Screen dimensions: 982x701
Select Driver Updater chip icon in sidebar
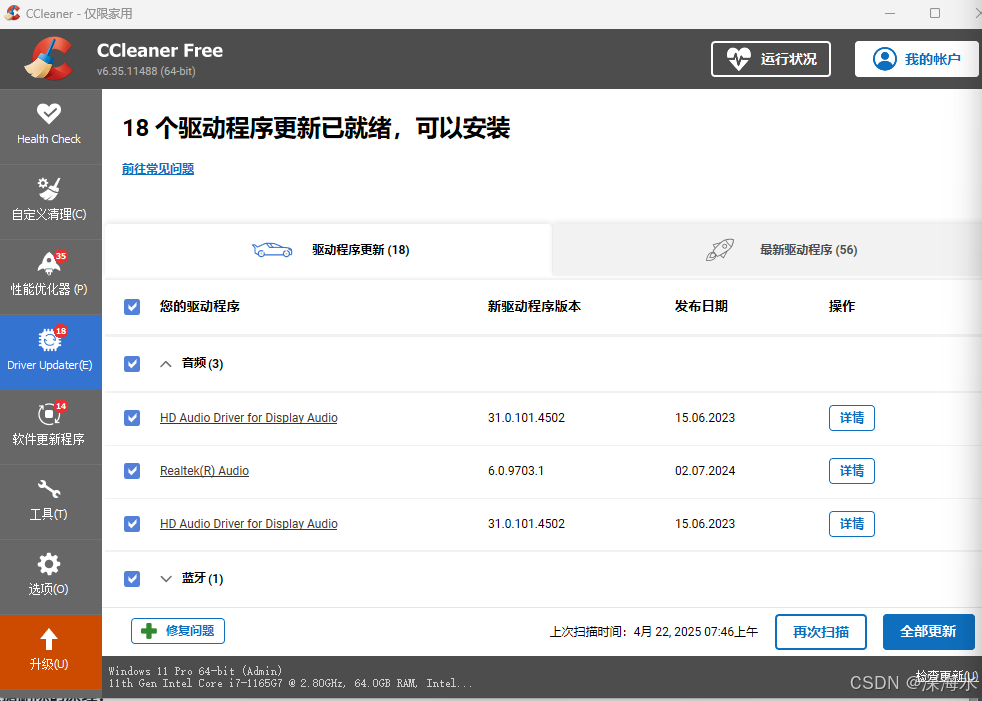tap(49, 340)
